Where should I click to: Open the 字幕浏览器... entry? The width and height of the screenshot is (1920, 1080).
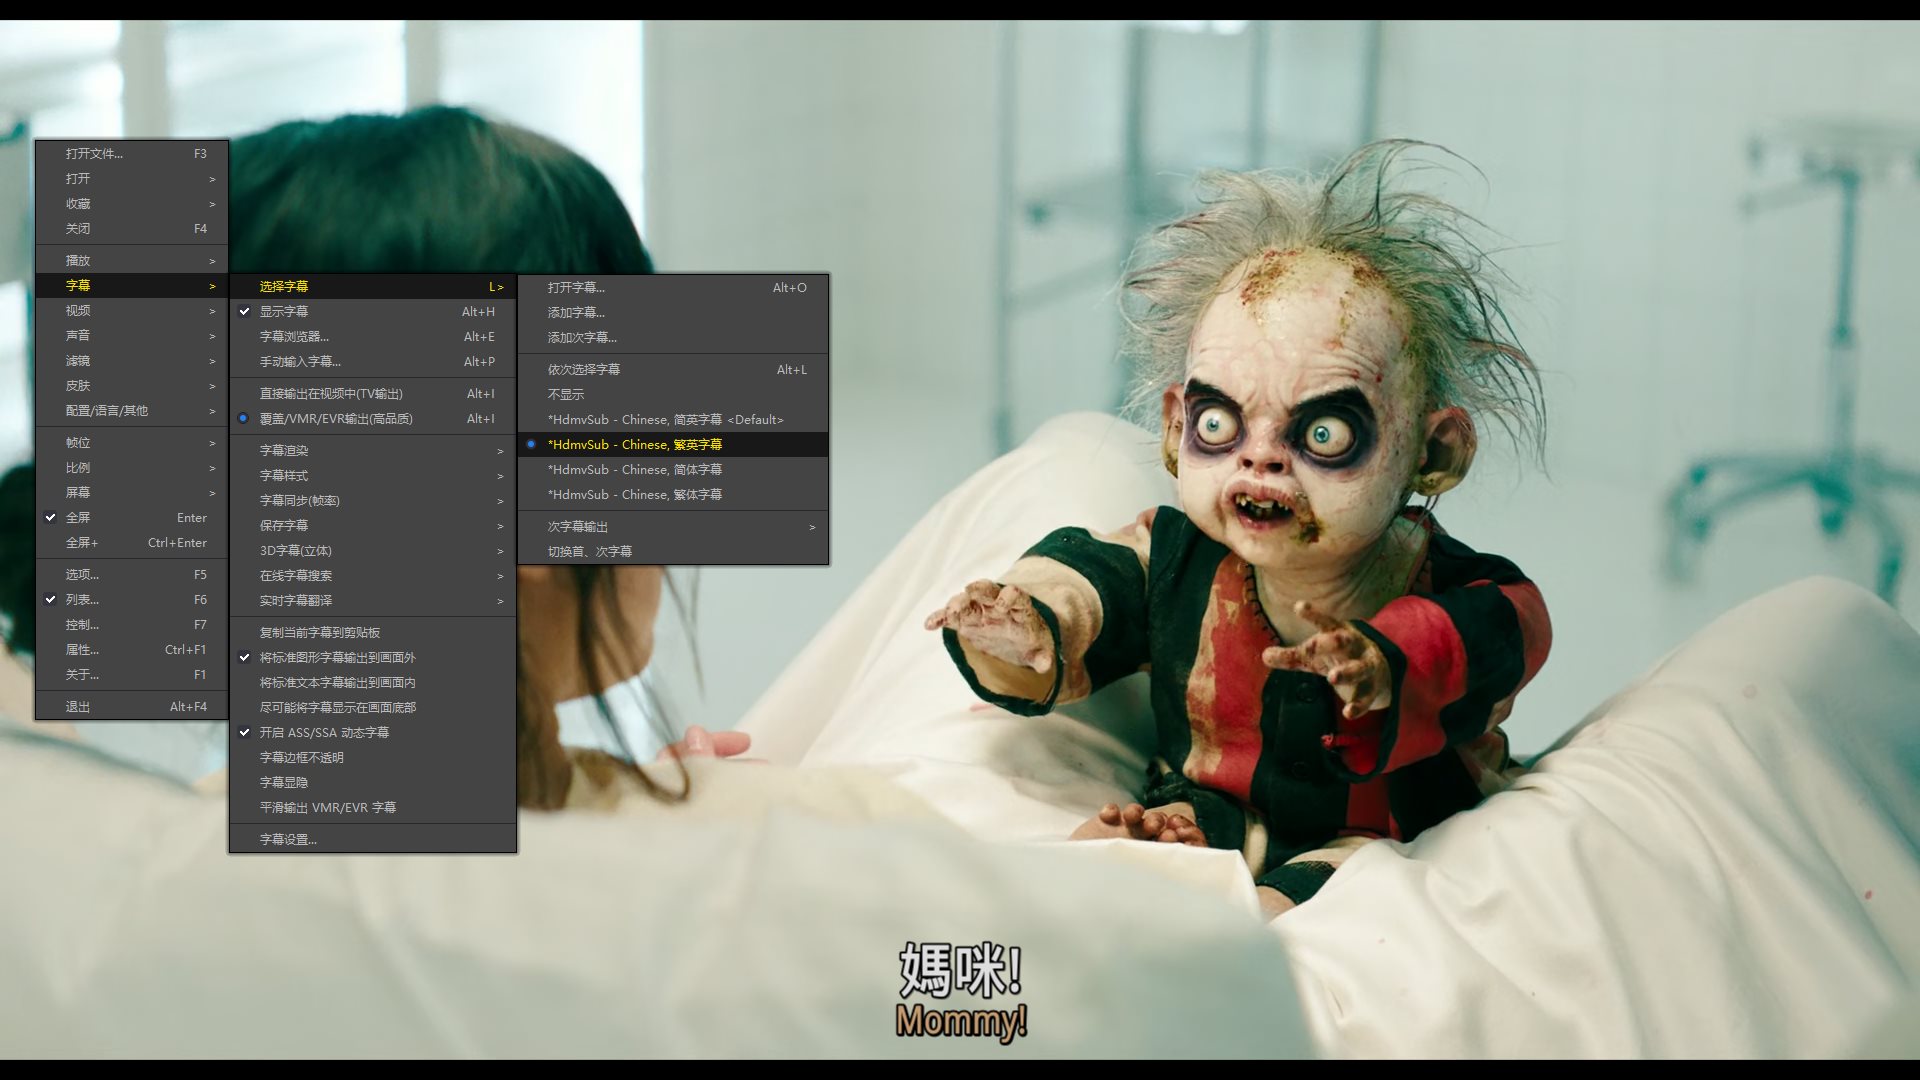click(294, 336)
